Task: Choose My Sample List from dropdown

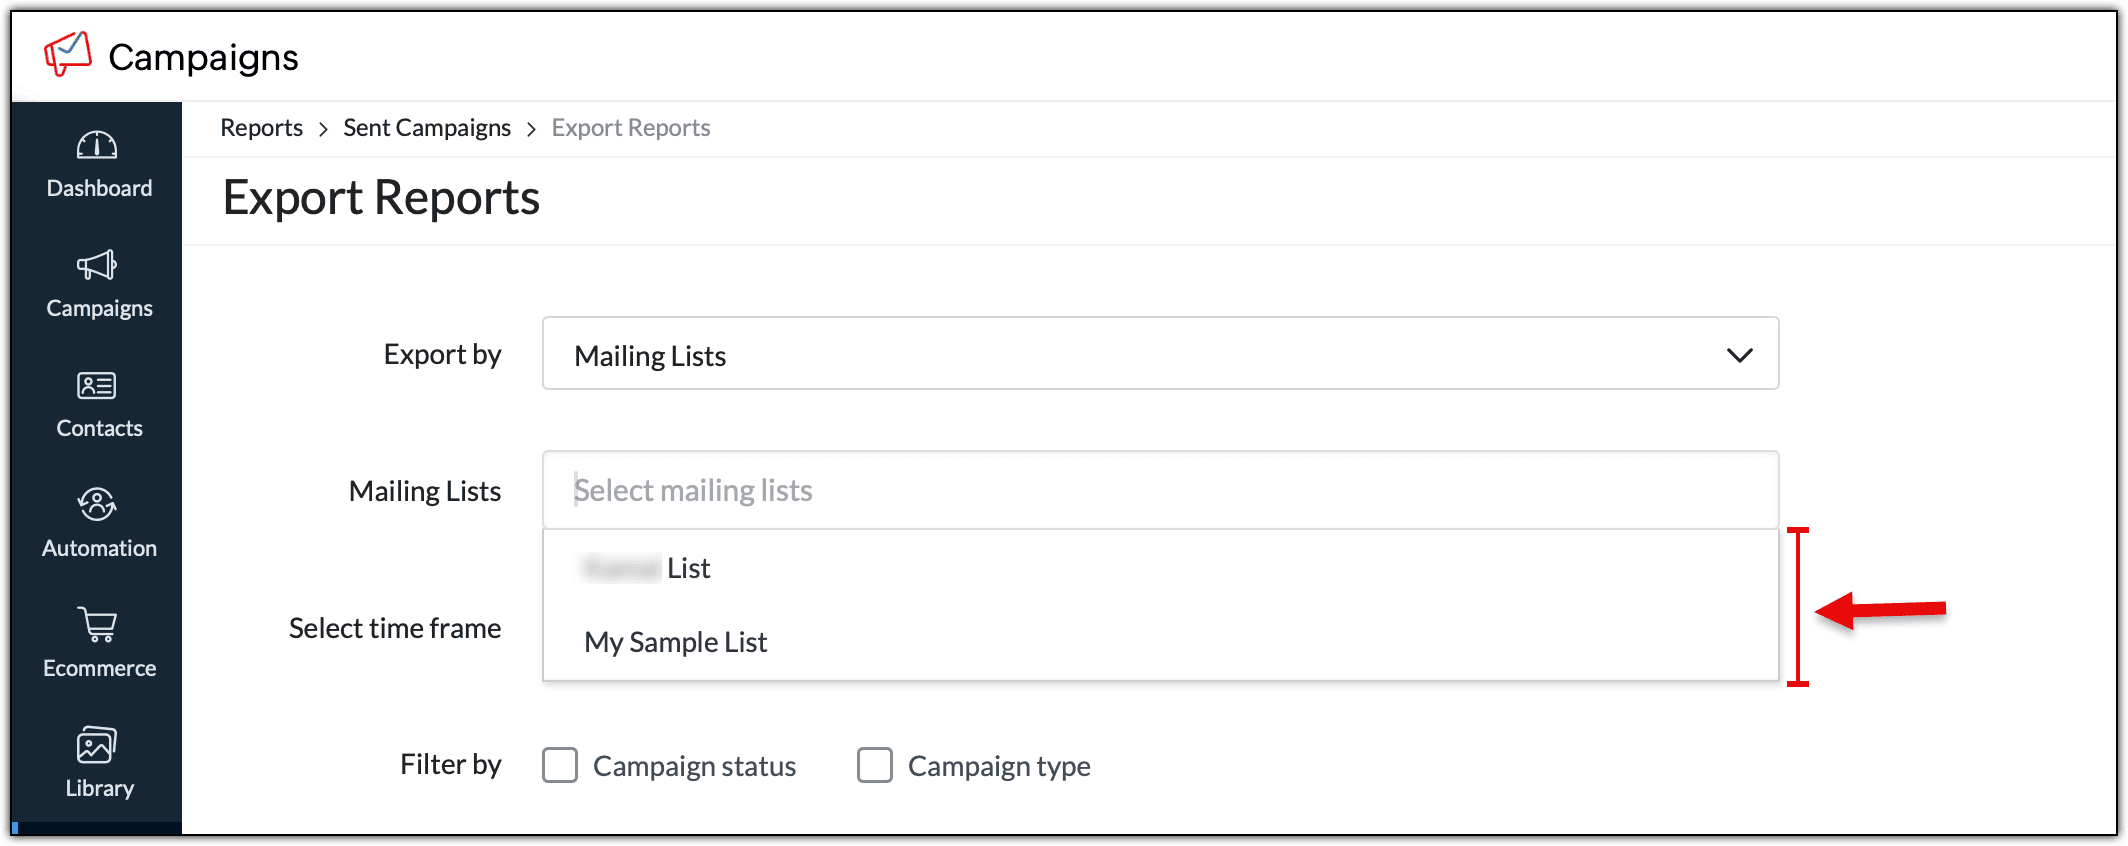Action: coord(676,642)
